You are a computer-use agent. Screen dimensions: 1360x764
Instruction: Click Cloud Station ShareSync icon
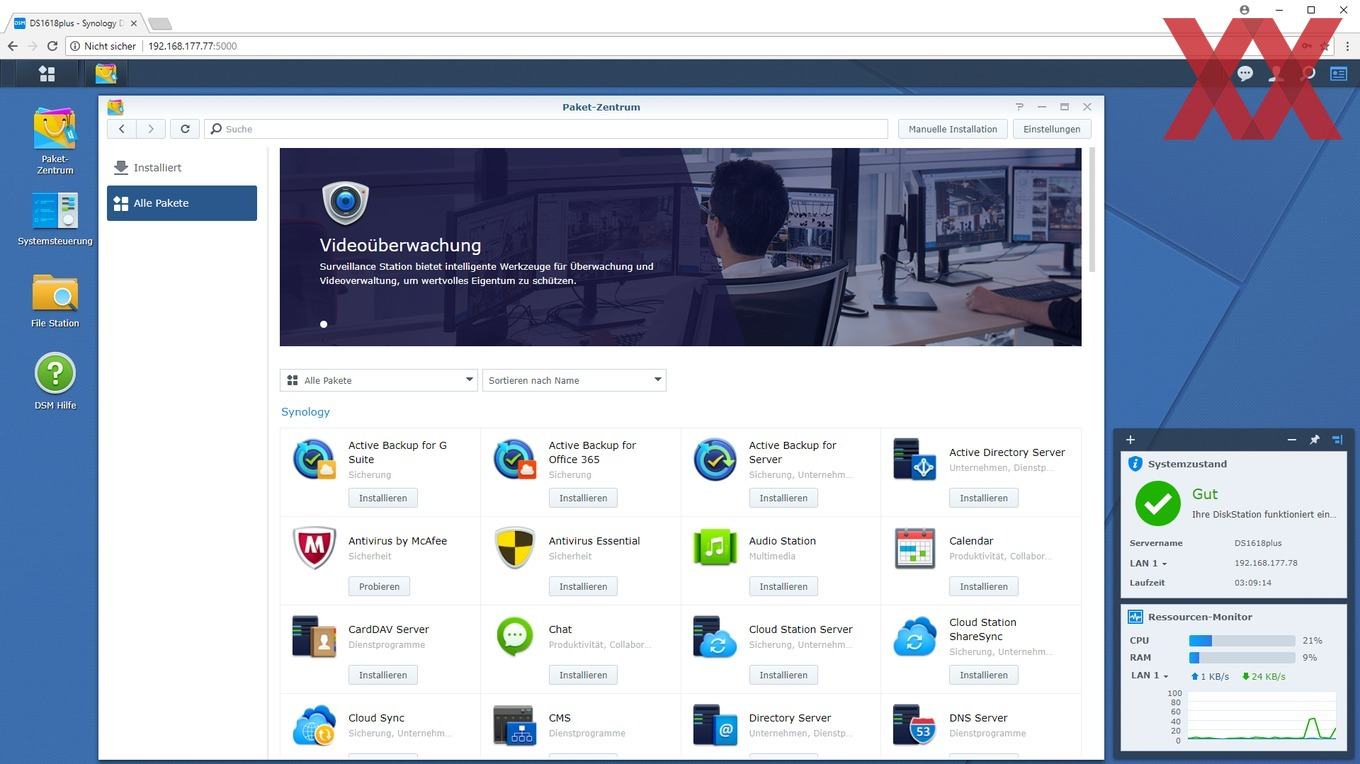coord(915,637)
